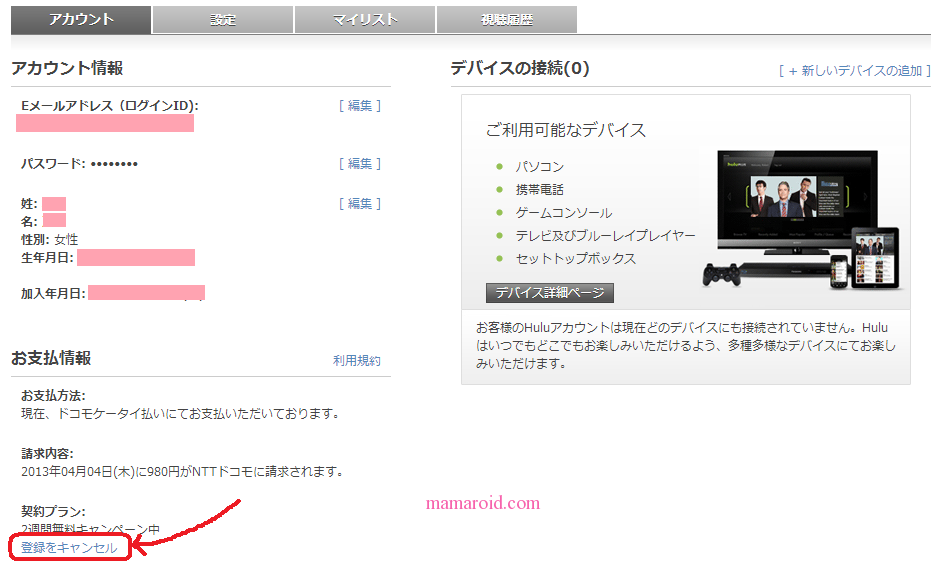Screen dimensions: 938x563
Task: Select セットトップボックス in the device list
Action: click(575, 259)
